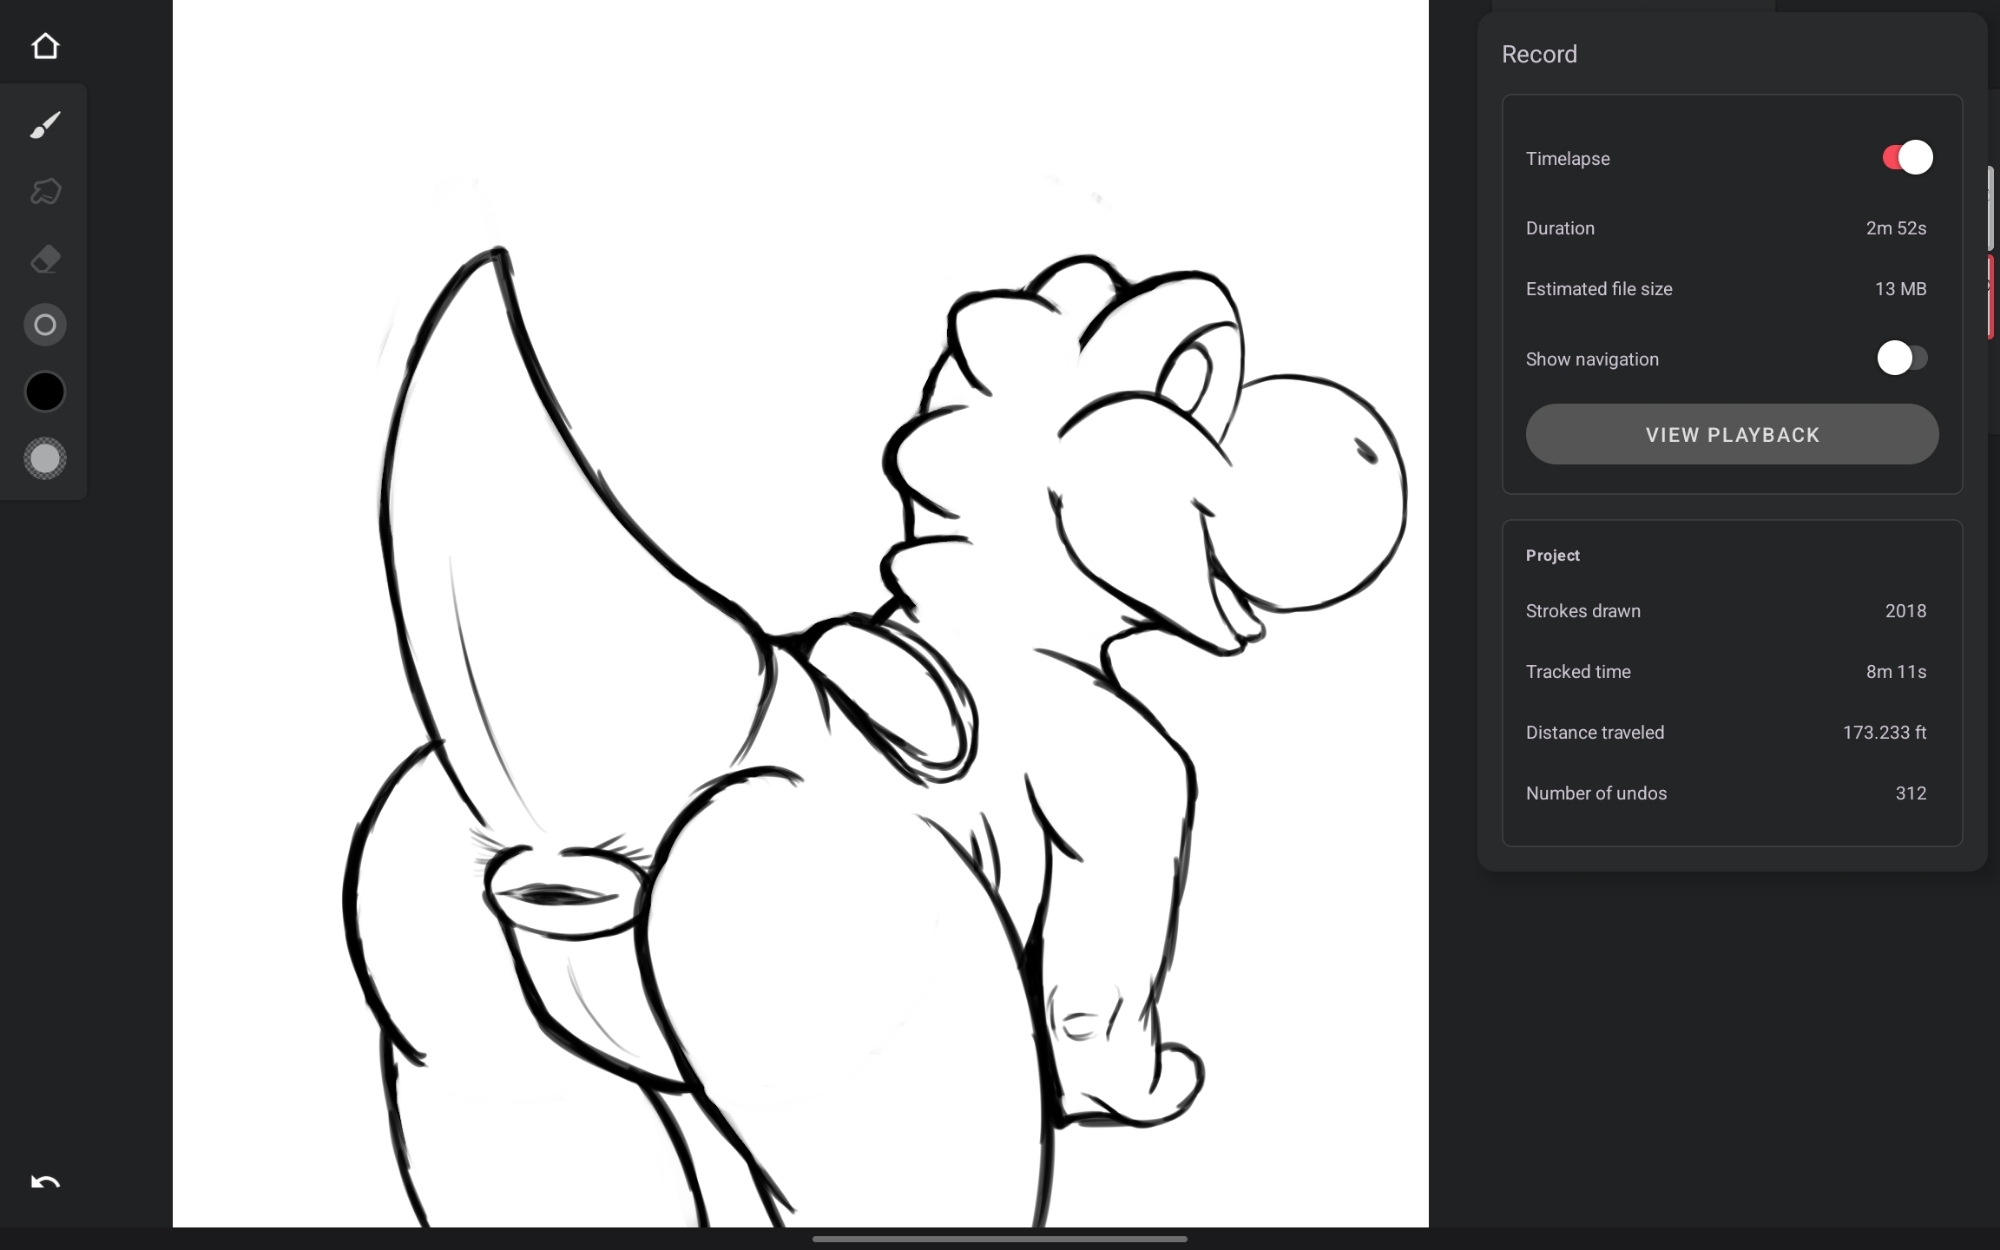2000x1250 pixels.
Task: Tap the Number of undos entry
Action: [x=1726, y=793]
